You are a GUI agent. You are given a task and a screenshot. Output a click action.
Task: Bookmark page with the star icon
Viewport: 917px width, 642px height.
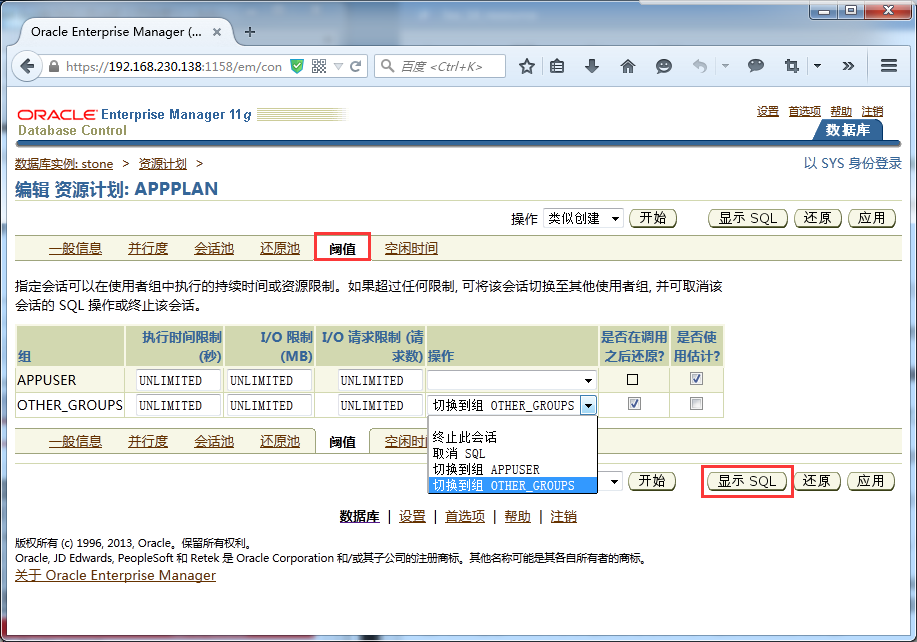527,66
